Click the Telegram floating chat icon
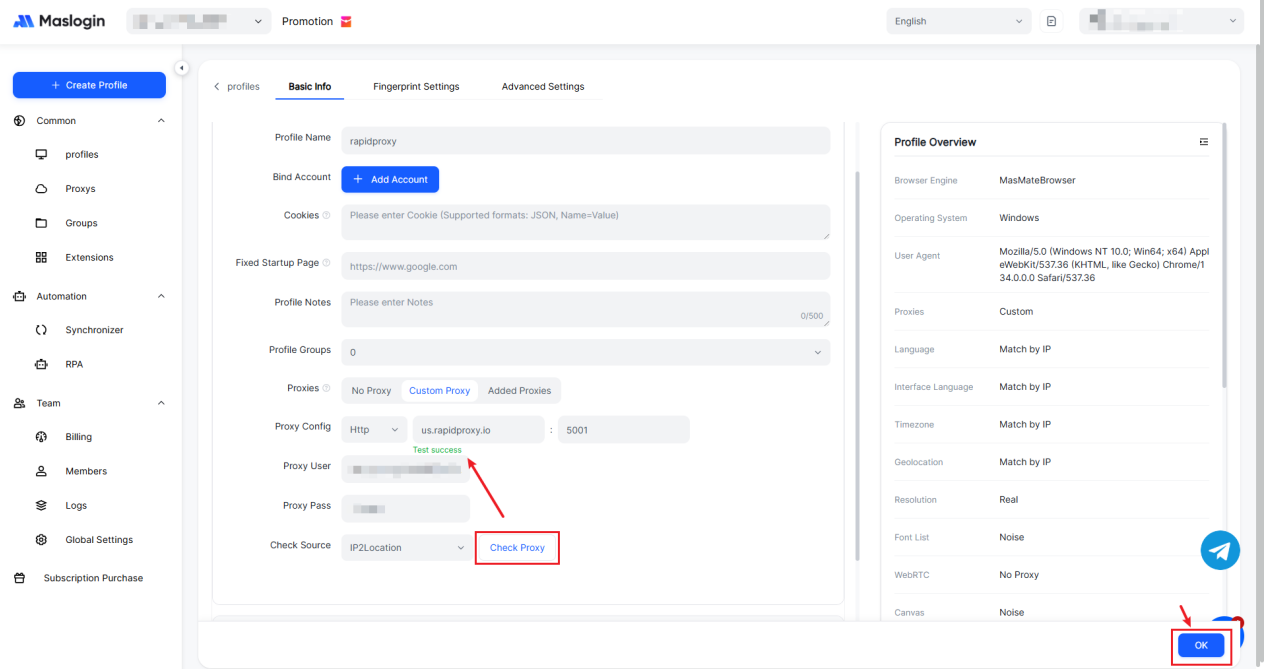Viewport: 1264px width, 669px height. click(x=1220, y=550)
